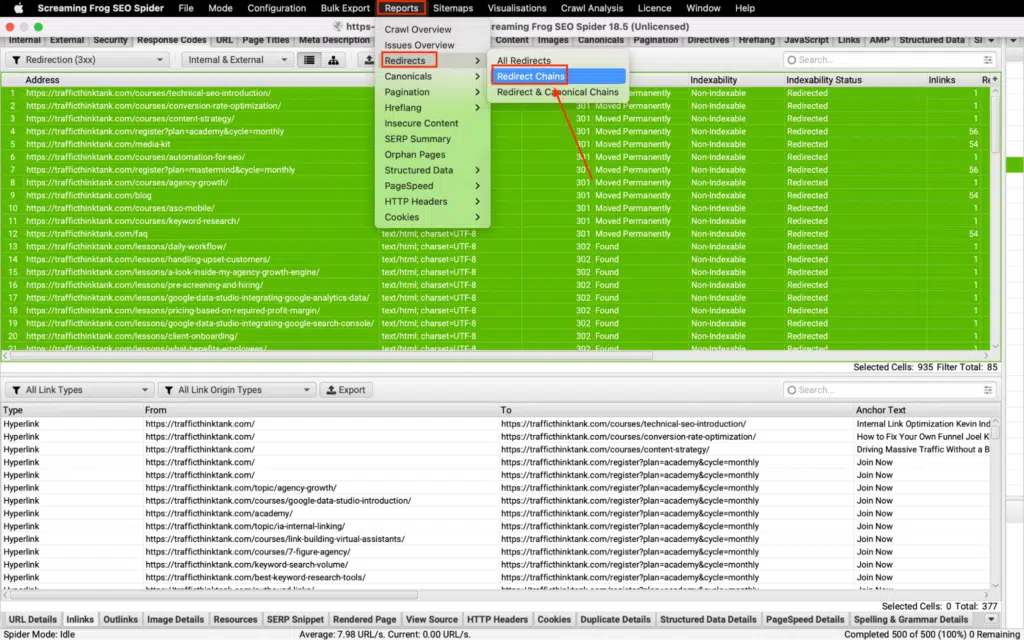This screenshot has width=1024, height=640.
Task: Open the Internal & External dropdown
Action: 236,60
